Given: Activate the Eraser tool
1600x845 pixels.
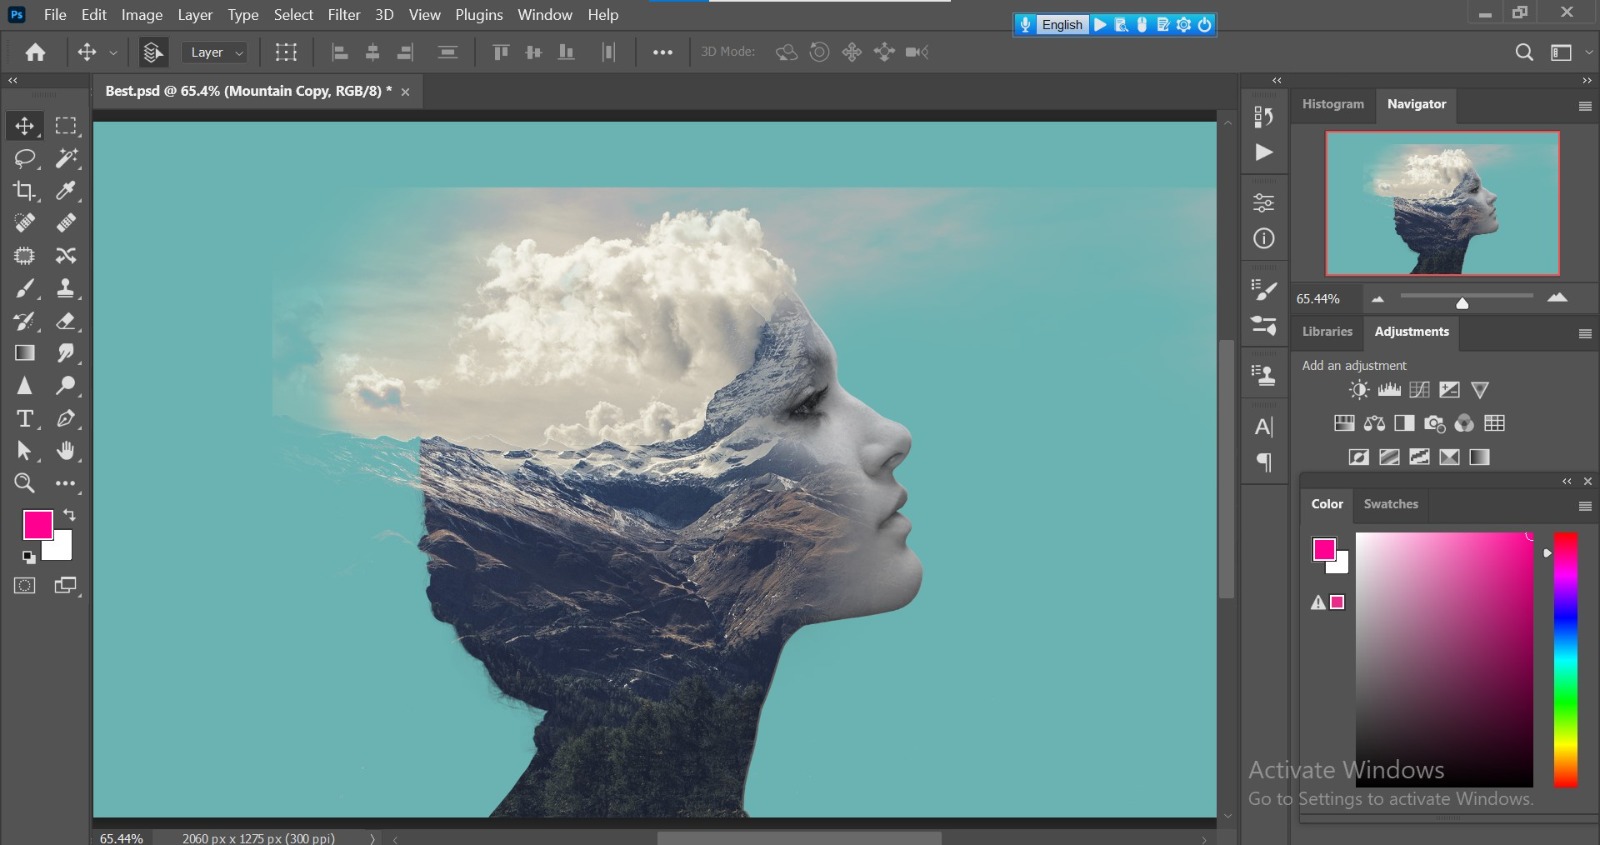Looking at the screenshot, I should click(x=66, y=321).
